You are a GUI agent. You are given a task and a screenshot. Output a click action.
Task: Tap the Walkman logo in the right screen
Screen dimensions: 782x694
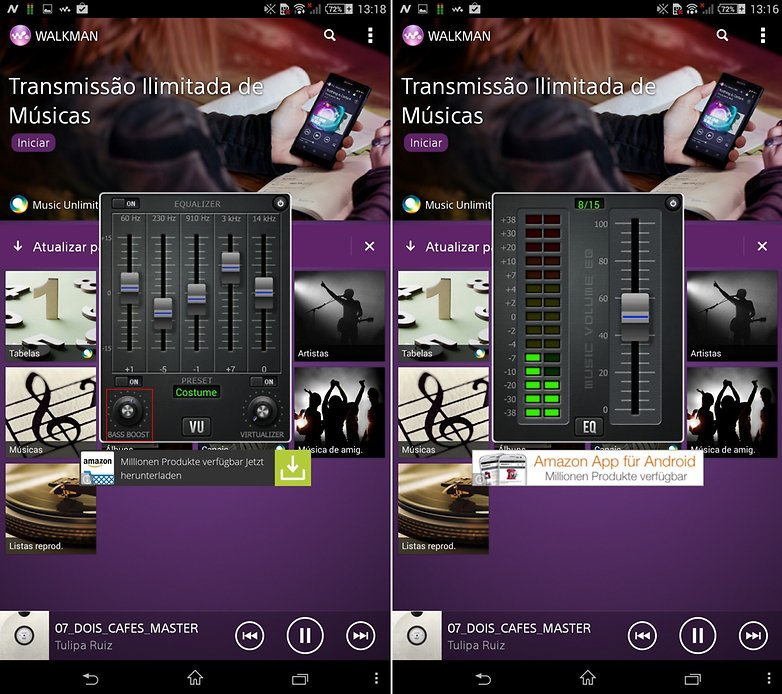pos(413,35)
